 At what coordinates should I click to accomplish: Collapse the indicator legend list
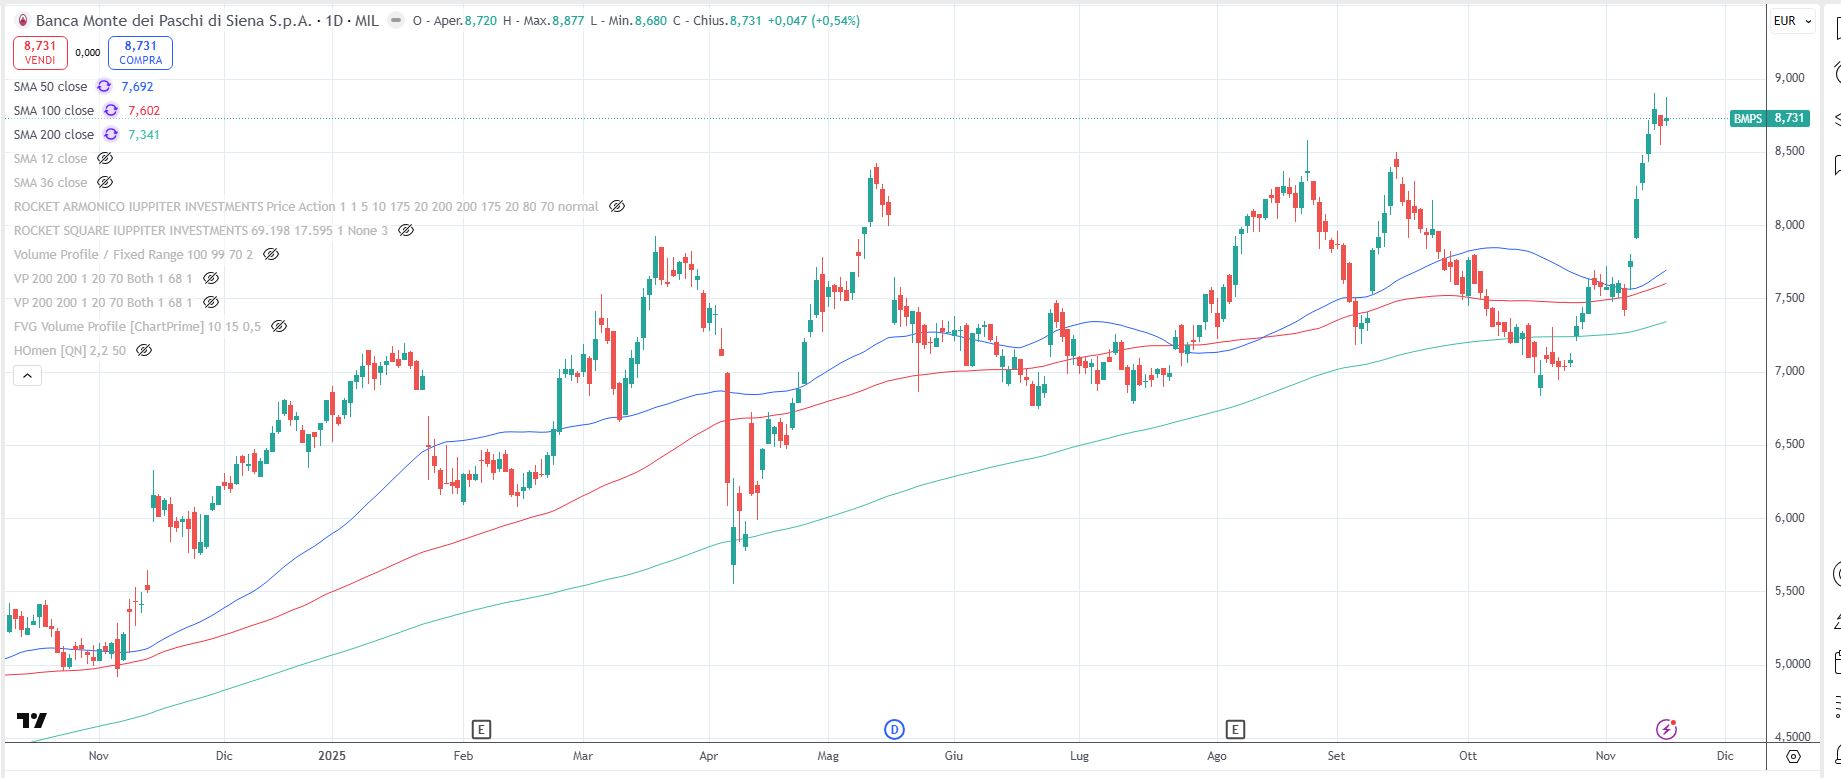pyautogui.click(x=27, y=376)
